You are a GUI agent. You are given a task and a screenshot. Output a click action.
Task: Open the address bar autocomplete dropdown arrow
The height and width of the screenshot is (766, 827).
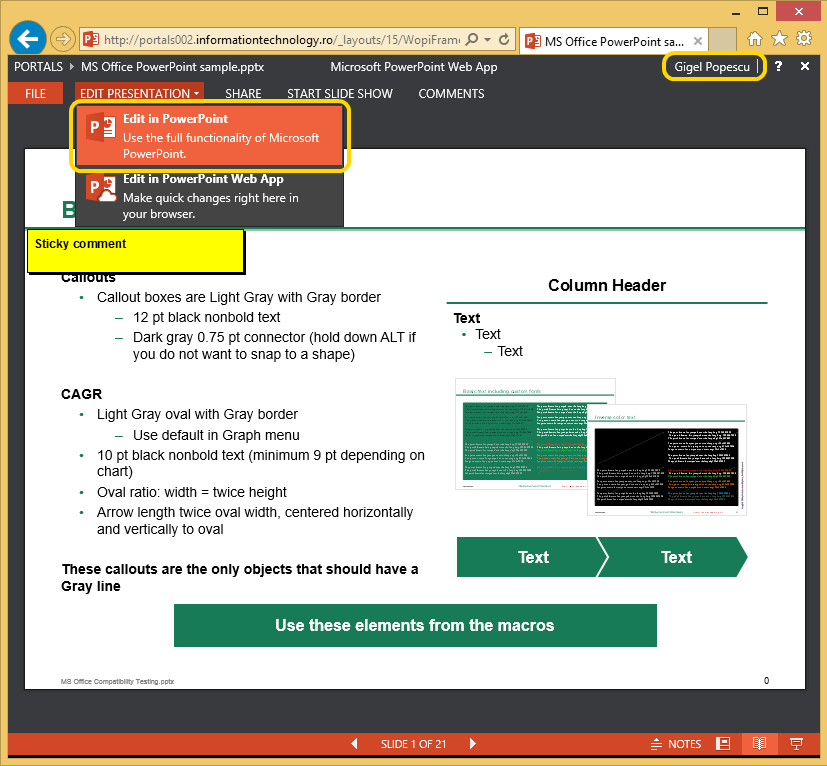(488, 40)
